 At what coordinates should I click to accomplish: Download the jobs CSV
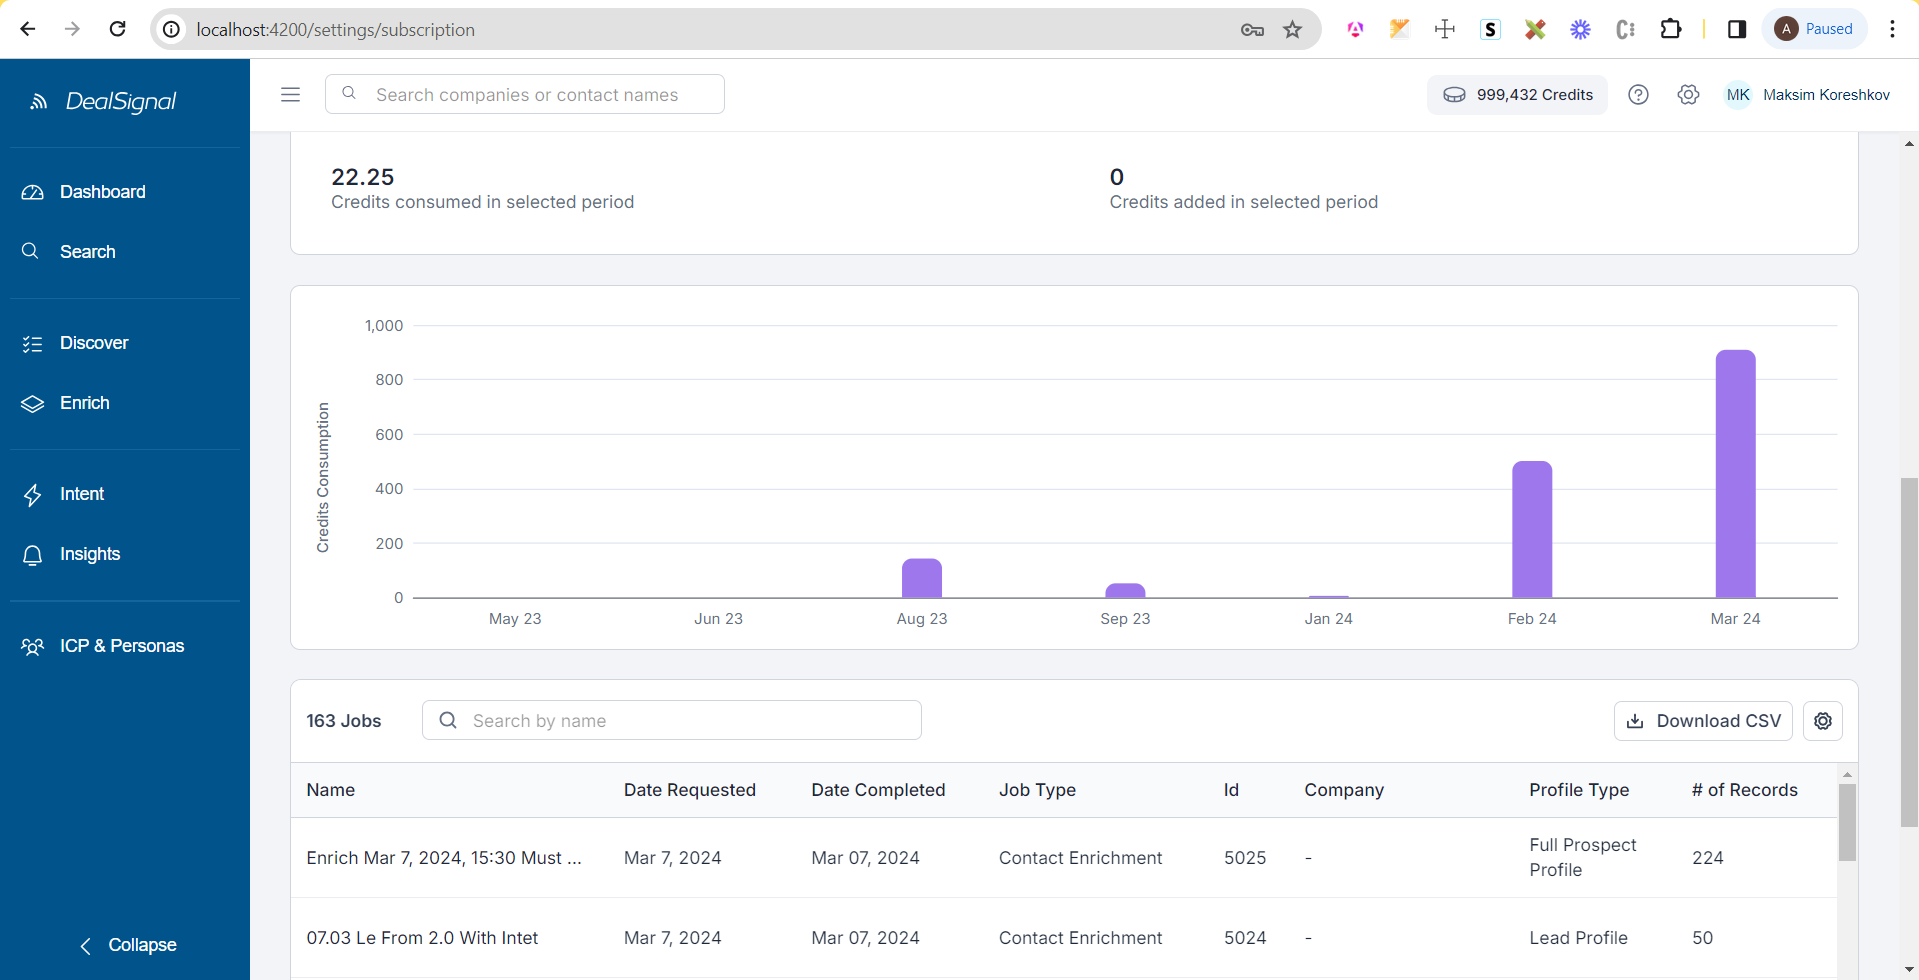click(x=1702, y=721)
